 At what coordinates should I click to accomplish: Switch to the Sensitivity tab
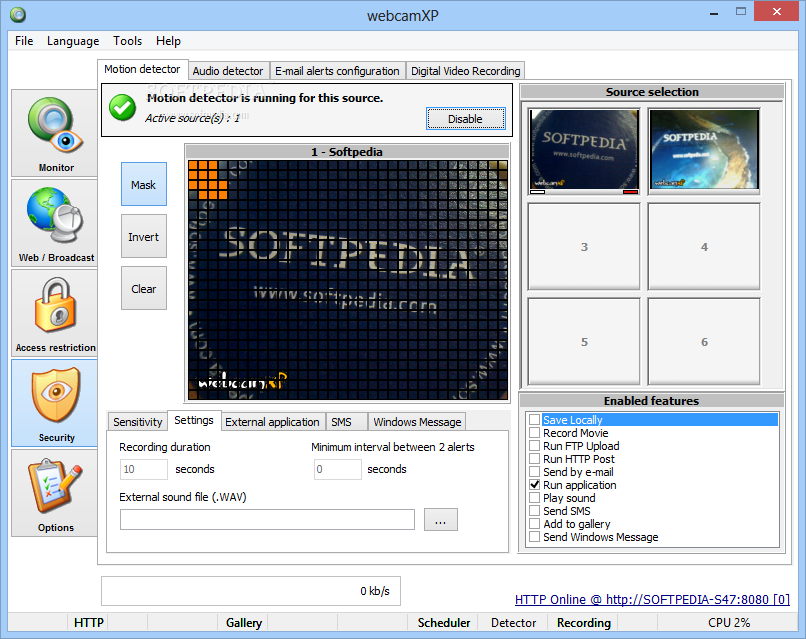pyautogui.click(x=138, y=422)
